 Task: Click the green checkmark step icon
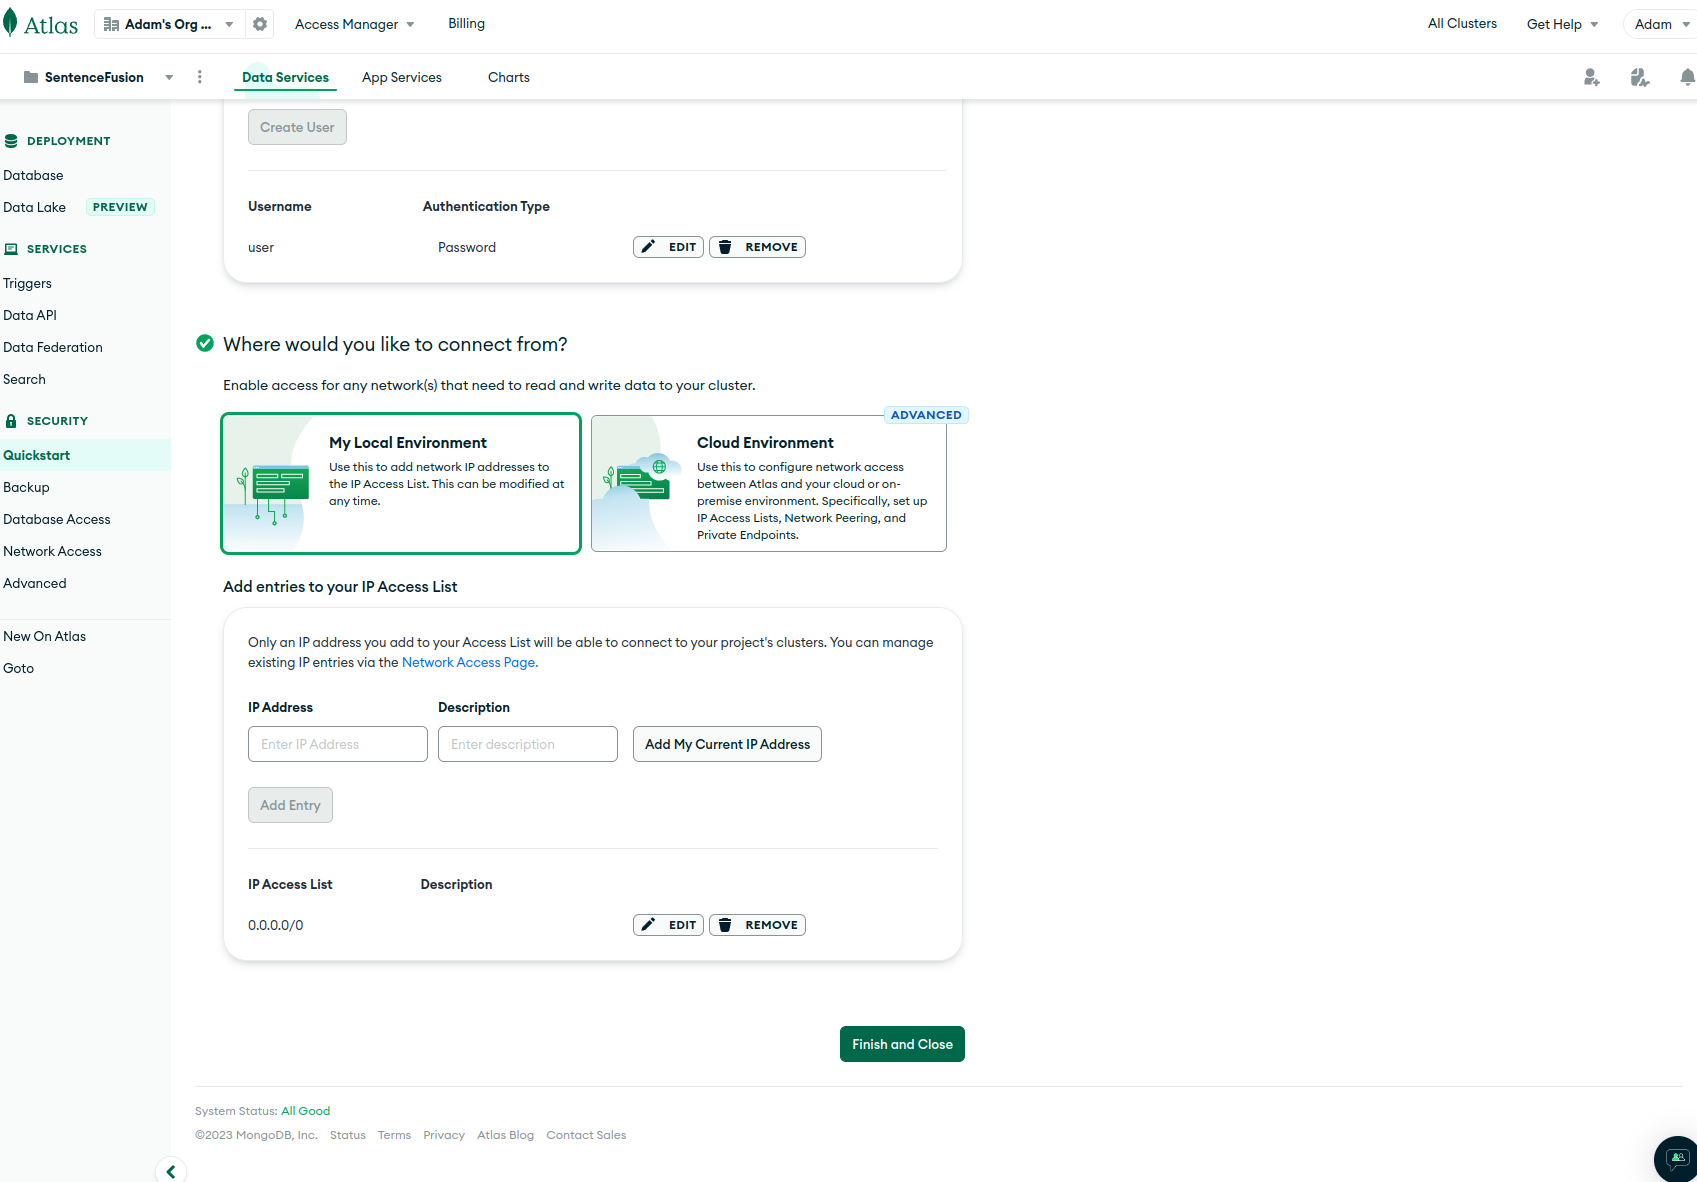[x=205, y=343]
